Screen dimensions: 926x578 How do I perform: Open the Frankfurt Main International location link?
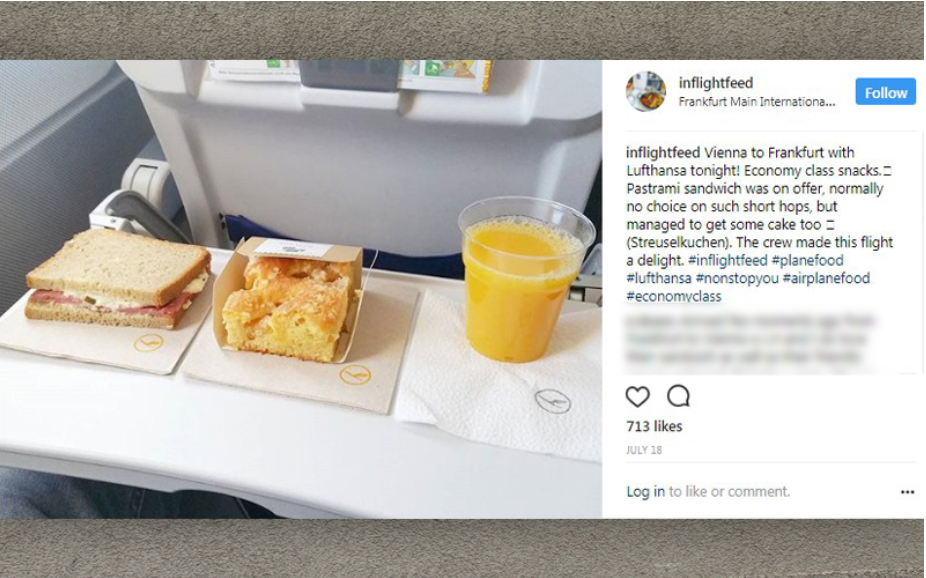point(757,102)
